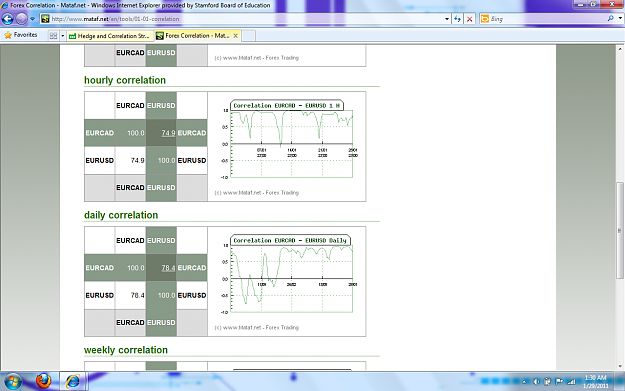Image resolution: width=625 pixels, height=391 pixels.
Task: Click the page scrollbar up arrow
Action: (x=620, y=49)
